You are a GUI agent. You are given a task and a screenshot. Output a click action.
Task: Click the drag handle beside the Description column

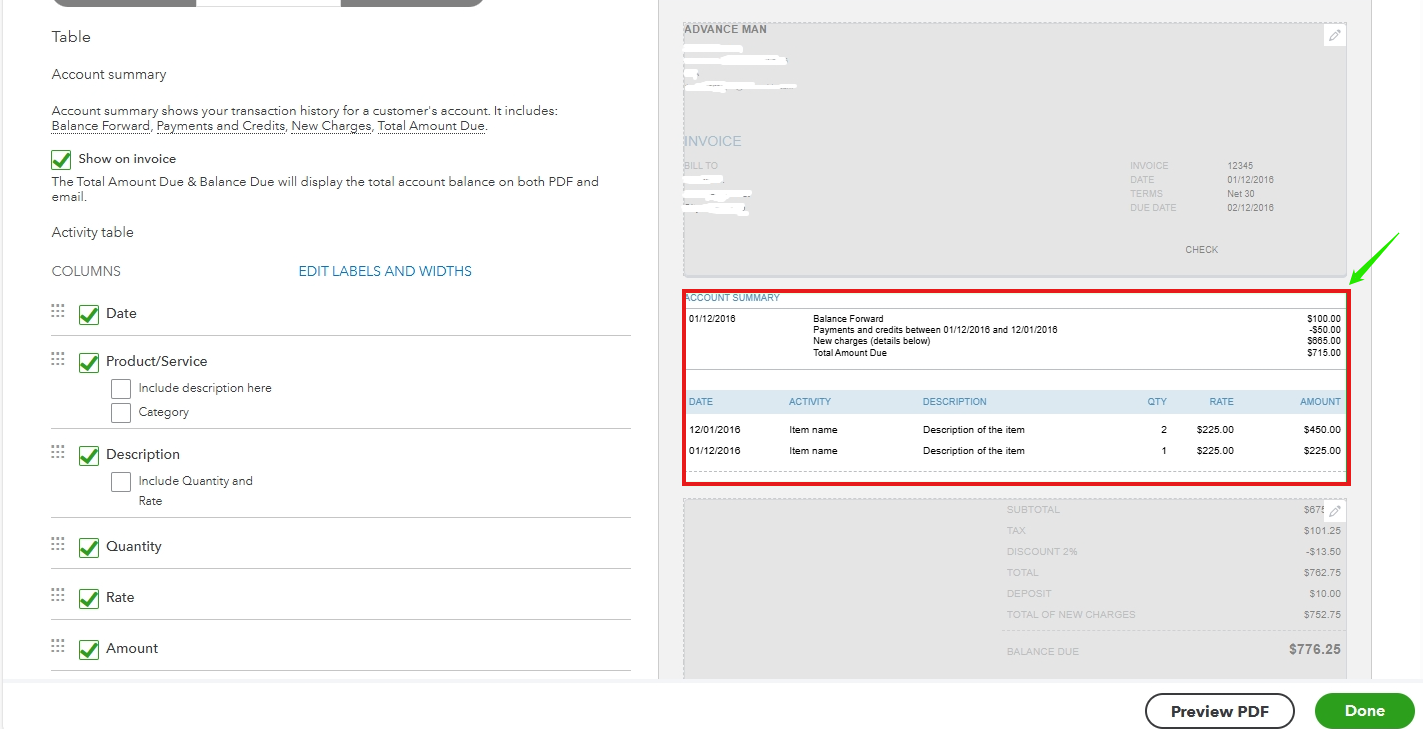[x=57, y=452]
